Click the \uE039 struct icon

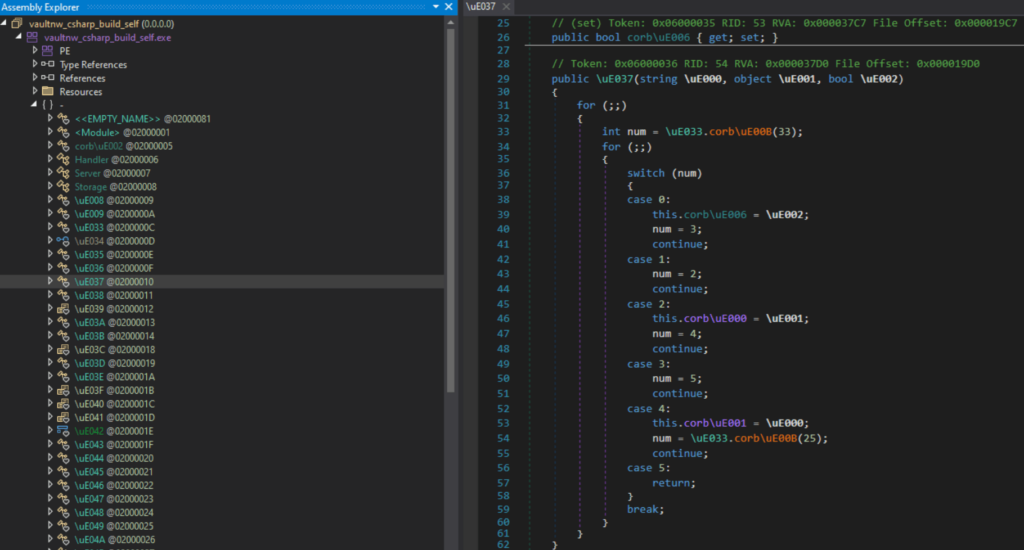63,309
